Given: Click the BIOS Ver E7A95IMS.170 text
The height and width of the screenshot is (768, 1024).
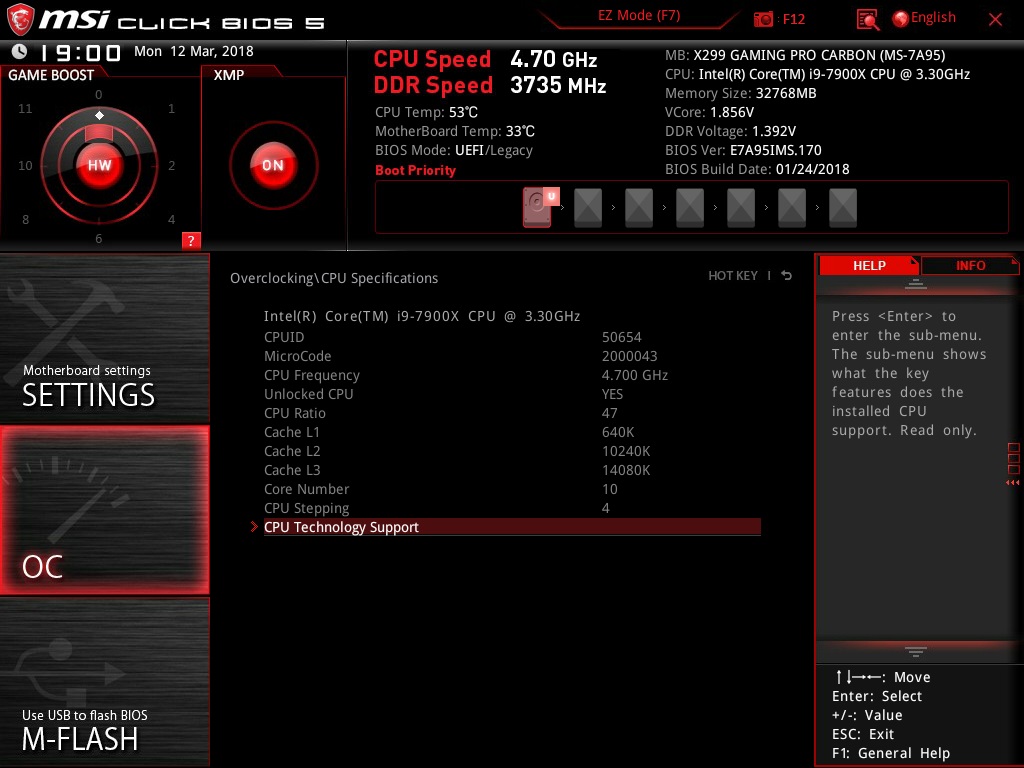Looking at the screenshot, I should 743,150.
